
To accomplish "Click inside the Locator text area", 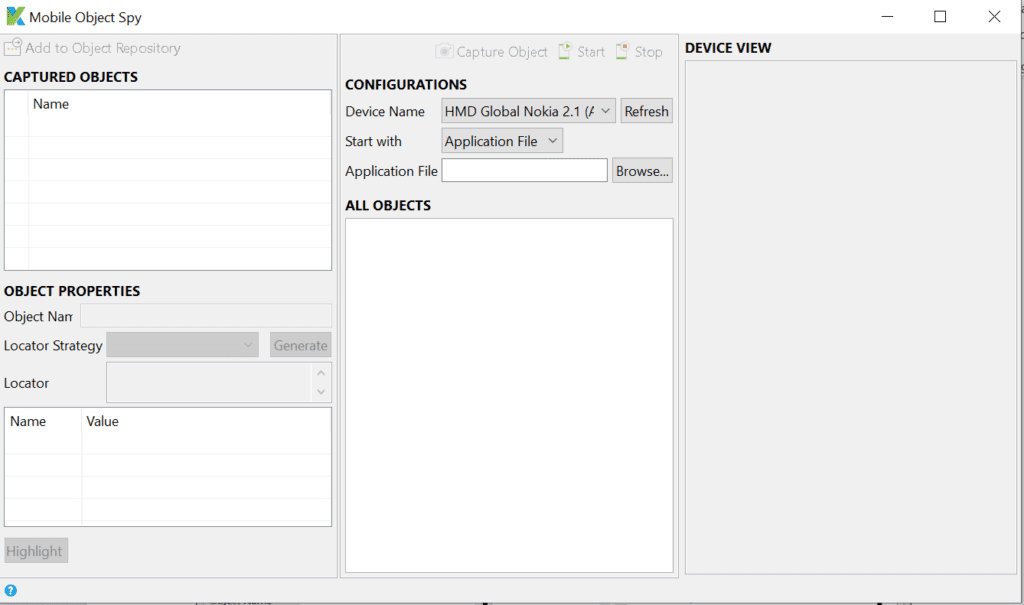I will [208, 383].
